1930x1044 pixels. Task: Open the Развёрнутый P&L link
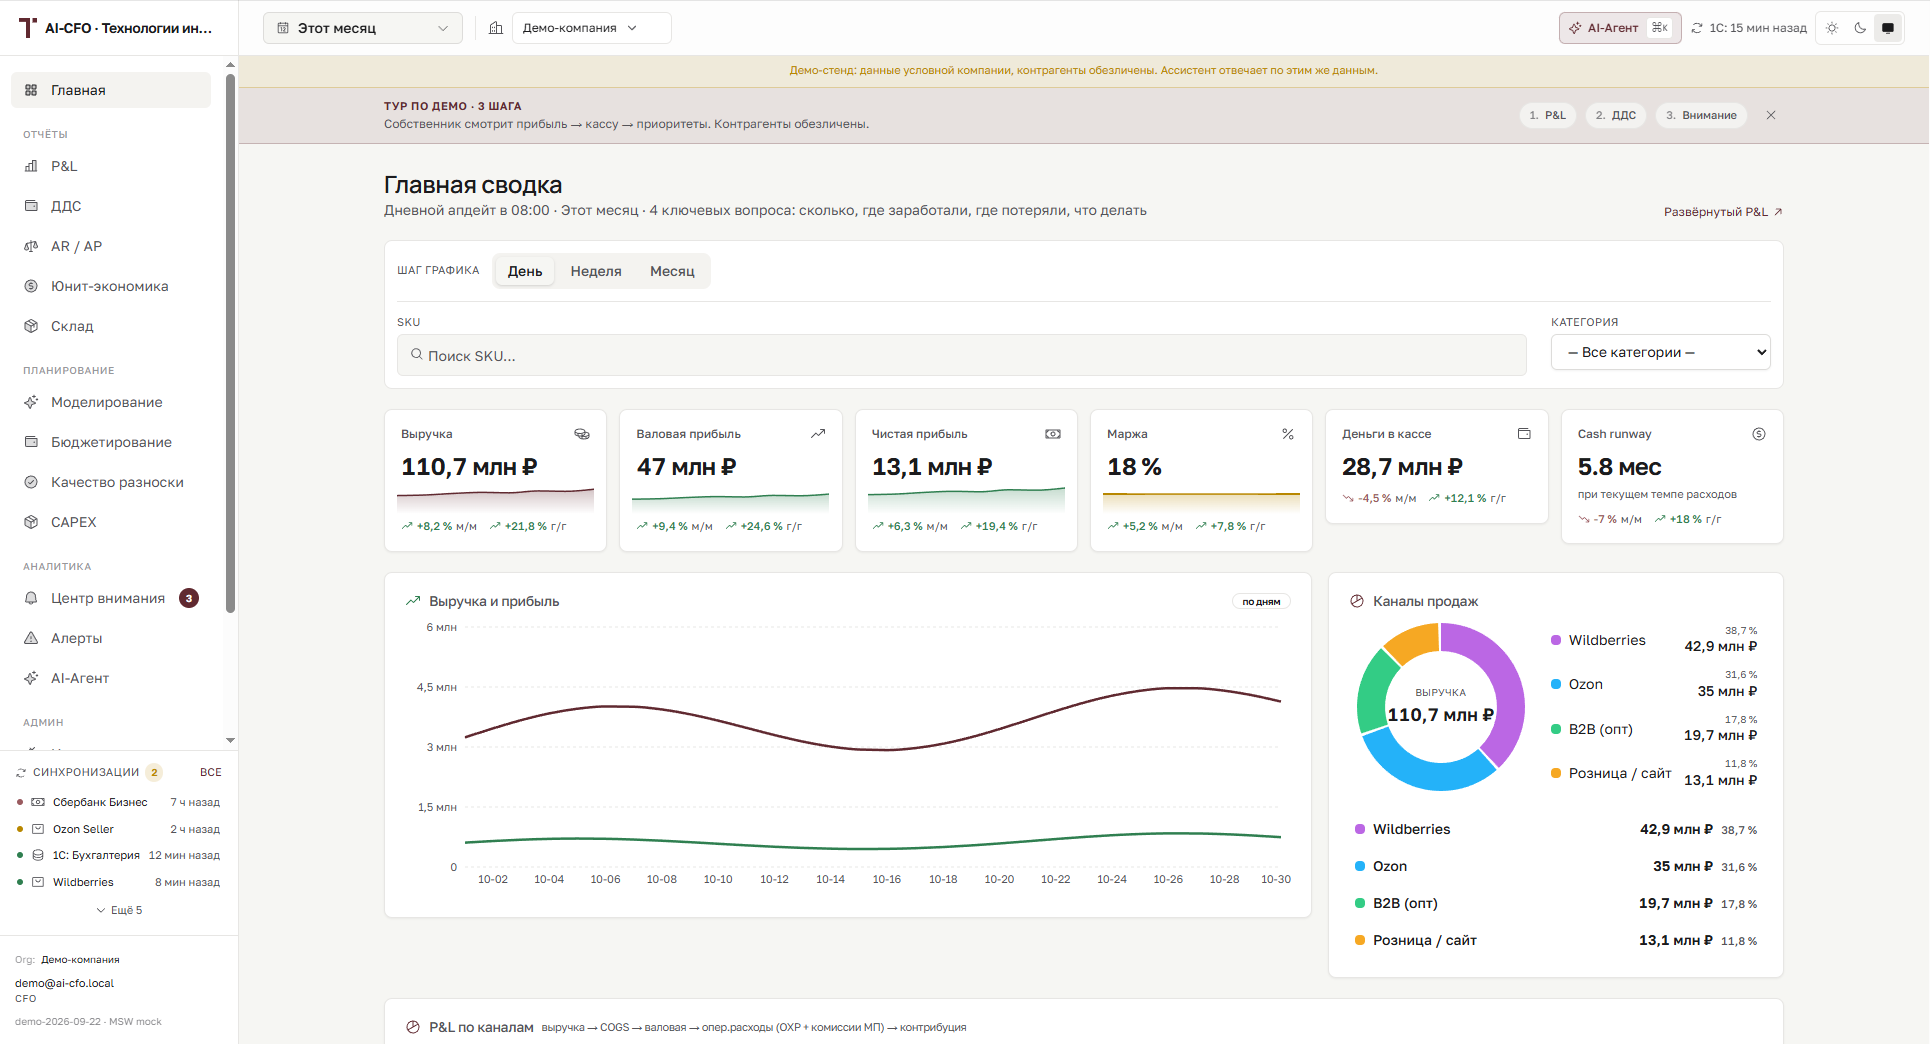pos(1723,212)
